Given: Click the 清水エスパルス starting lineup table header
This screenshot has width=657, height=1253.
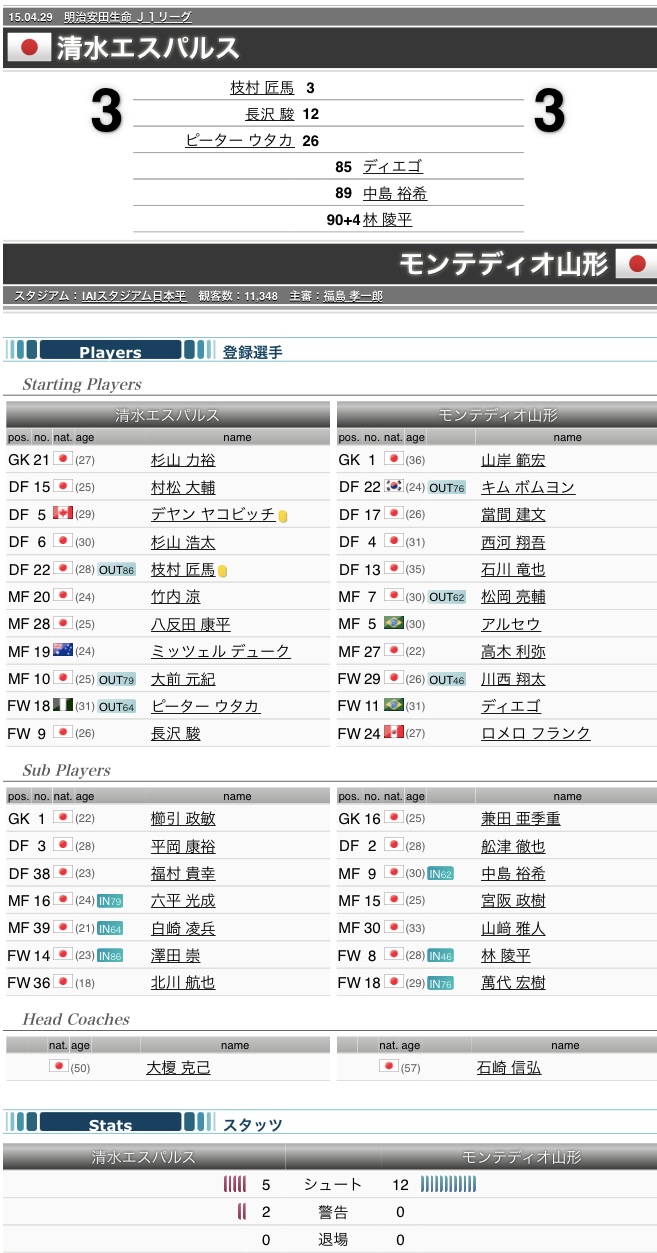Looking at the screenshot, I should [x=167, y=415].
